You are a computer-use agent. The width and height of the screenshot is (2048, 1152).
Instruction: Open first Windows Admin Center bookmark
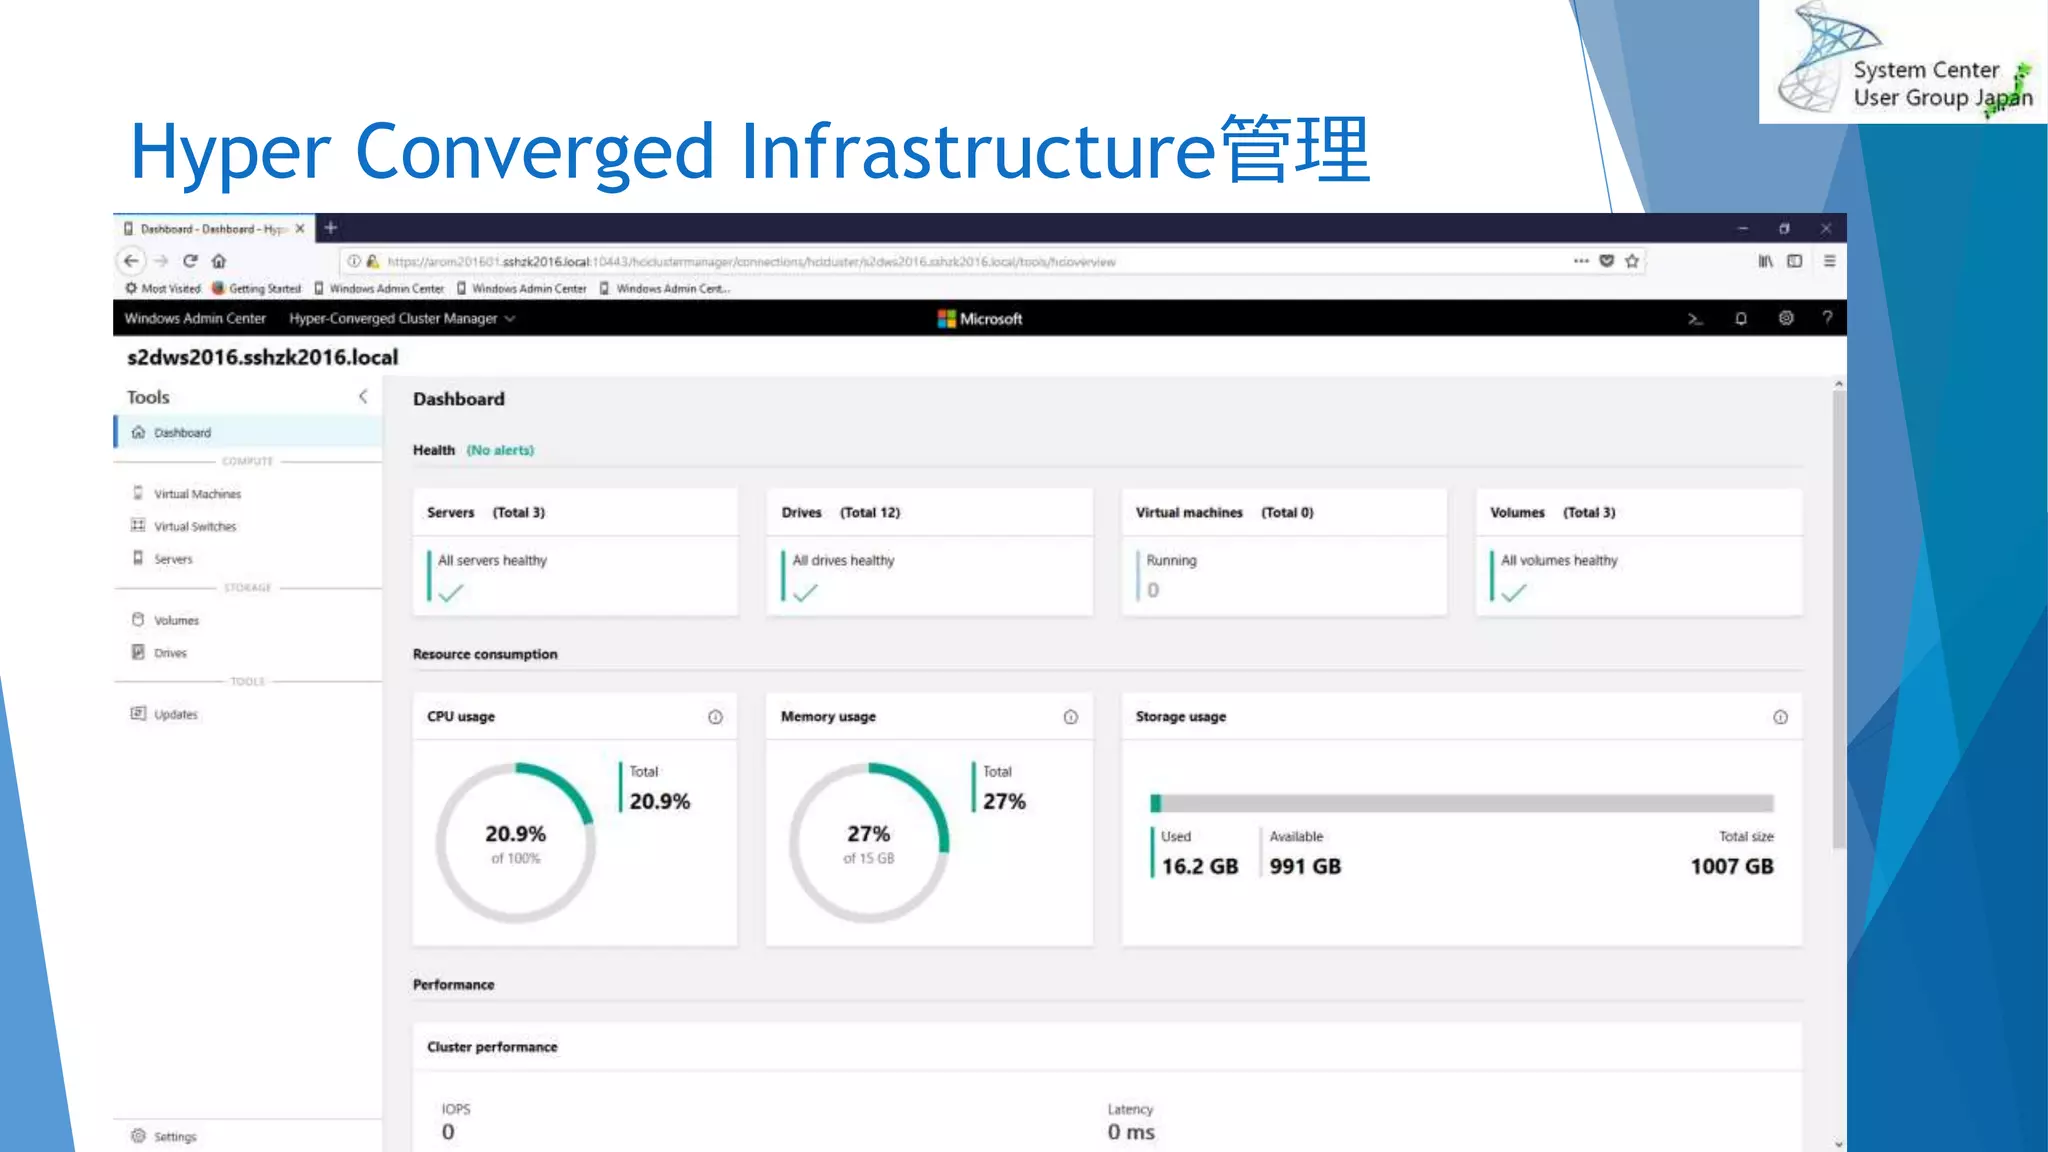pyautogui.click(x=379, y=288)
